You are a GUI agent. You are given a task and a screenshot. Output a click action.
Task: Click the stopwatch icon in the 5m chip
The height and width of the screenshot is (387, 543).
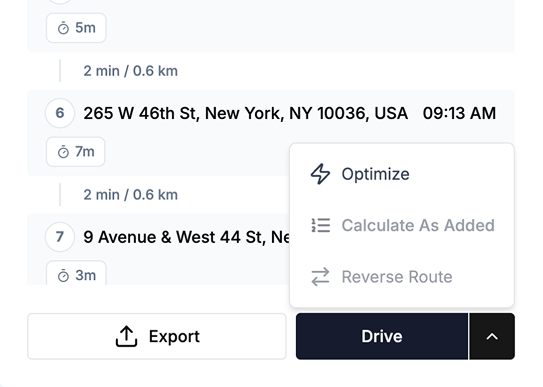[x=63, y=28]
